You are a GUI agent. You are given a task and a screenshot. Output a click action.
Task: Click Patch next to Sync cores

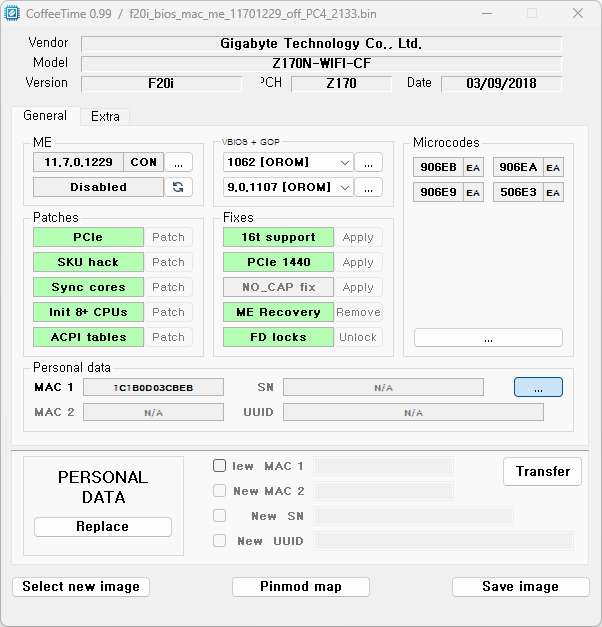(x=168, y=287)
